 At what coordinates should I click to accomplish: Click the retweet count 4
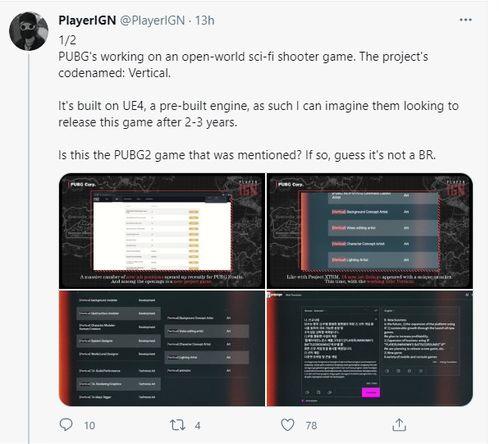click(198, 426)
